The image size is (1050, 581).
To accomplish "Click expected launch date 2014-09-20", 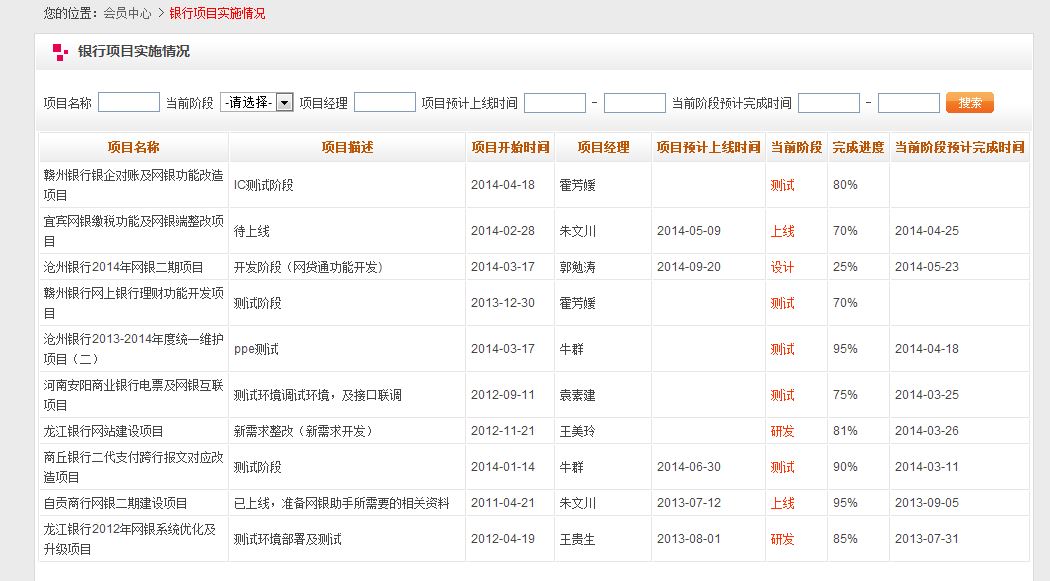I will click(689, 266).
